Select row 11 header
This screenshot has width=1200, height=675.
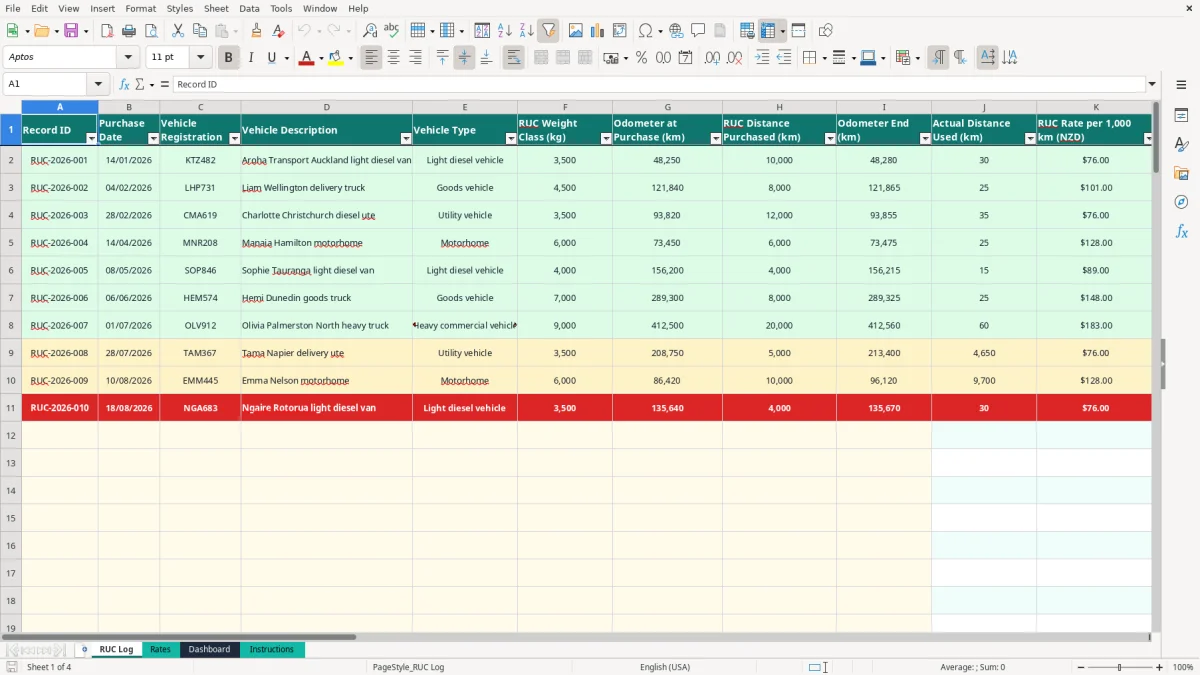[x=11, y=408]
